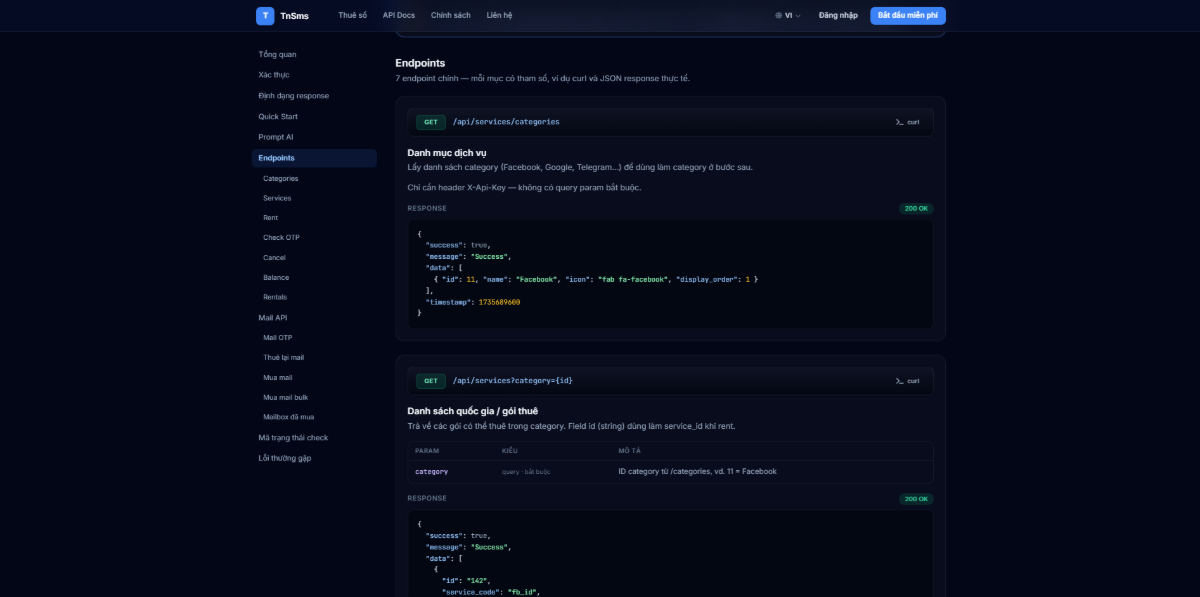The image size is (1200, 597).
Task: Show curl for /api/services?category={id} endpoint
Action: (x=908, y=381)
